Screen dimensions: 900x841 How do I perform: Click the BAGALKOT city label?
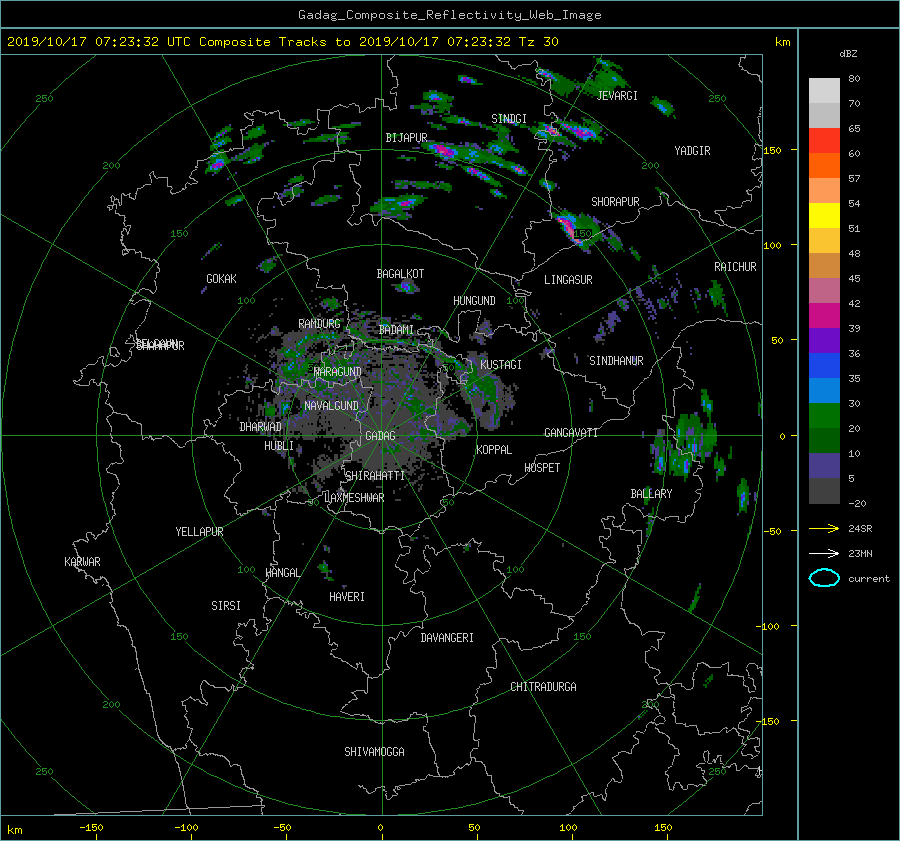400,274
